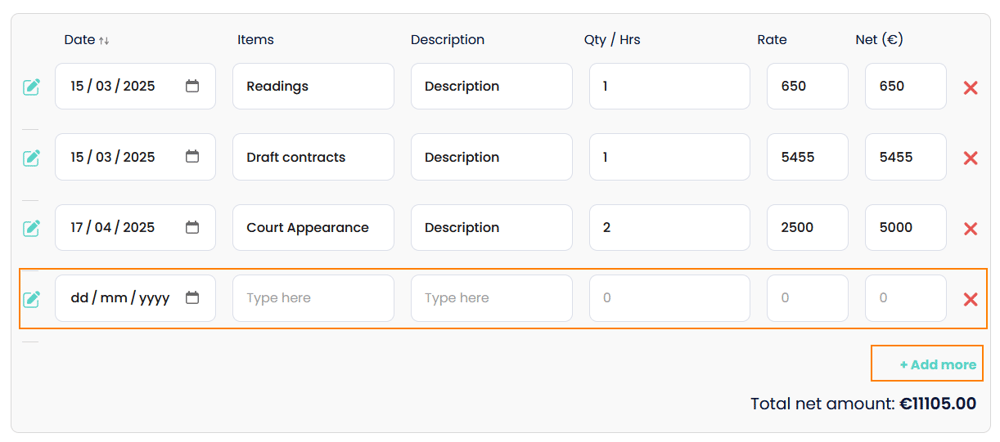Open calendar picker for Draft contracts date
Image resolution: width=1000 pixels, height=442 pixels.
click(193, 157)
